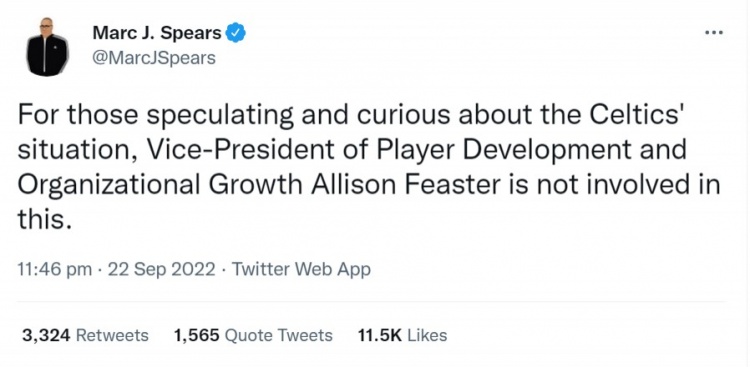Screen dimensions: 750x367
Task: Open the Twitter Web App source label
Action: [301, 270]
